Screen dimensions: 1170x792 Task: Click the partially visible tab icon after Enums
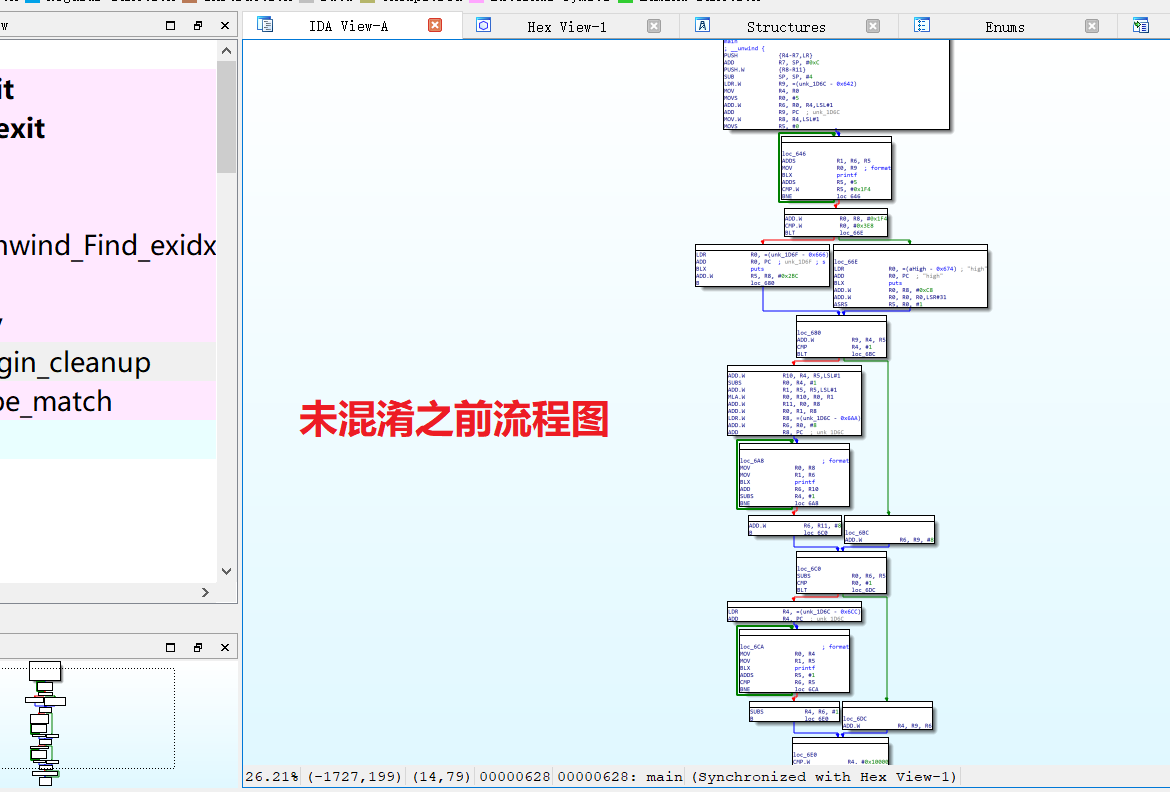[x=1141, y=26]
